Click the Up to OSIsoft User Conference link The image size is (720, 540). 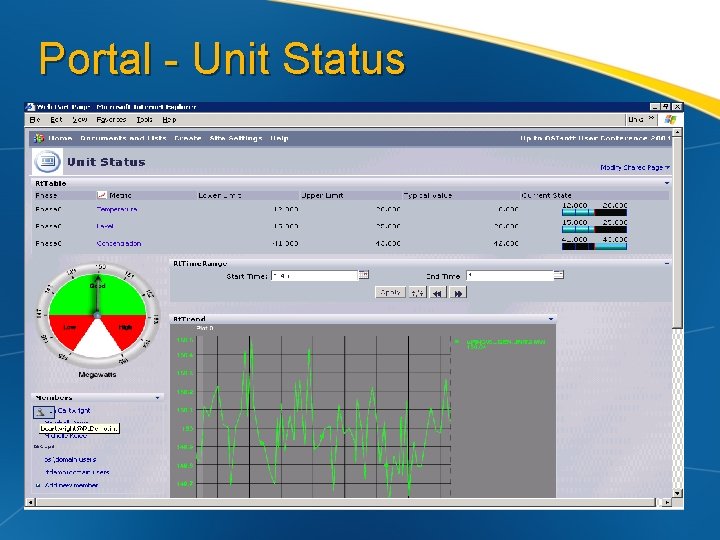(x=595, y=138)
